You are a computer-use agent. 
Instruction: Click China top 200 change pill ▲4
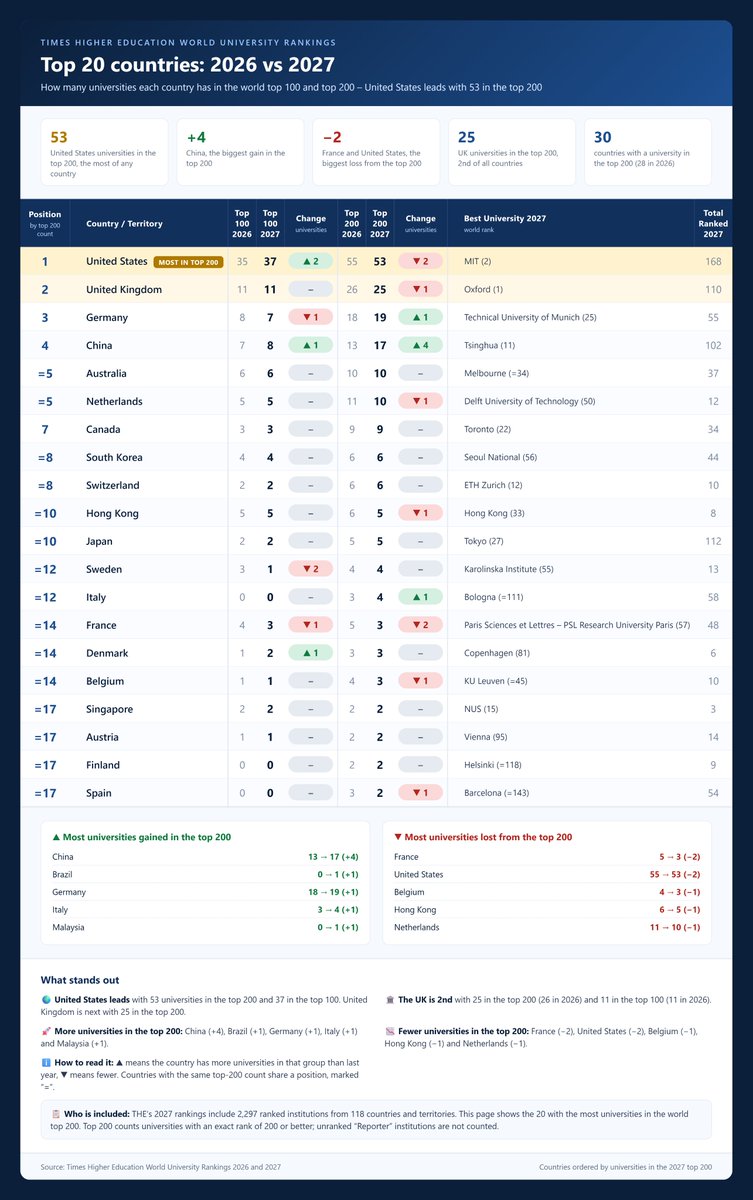[x=421, y=345]
